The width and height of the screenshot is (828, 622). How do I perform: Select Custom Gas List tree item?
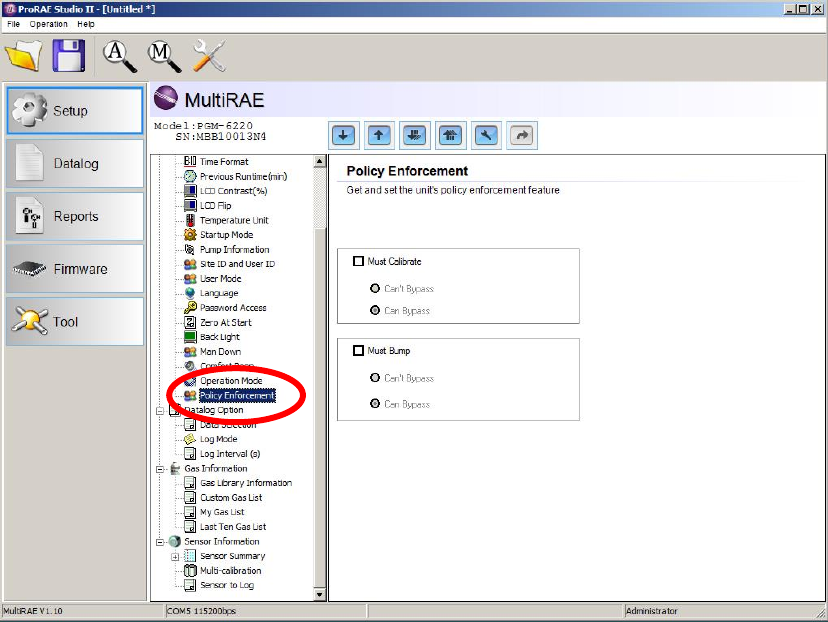[231, 497]
